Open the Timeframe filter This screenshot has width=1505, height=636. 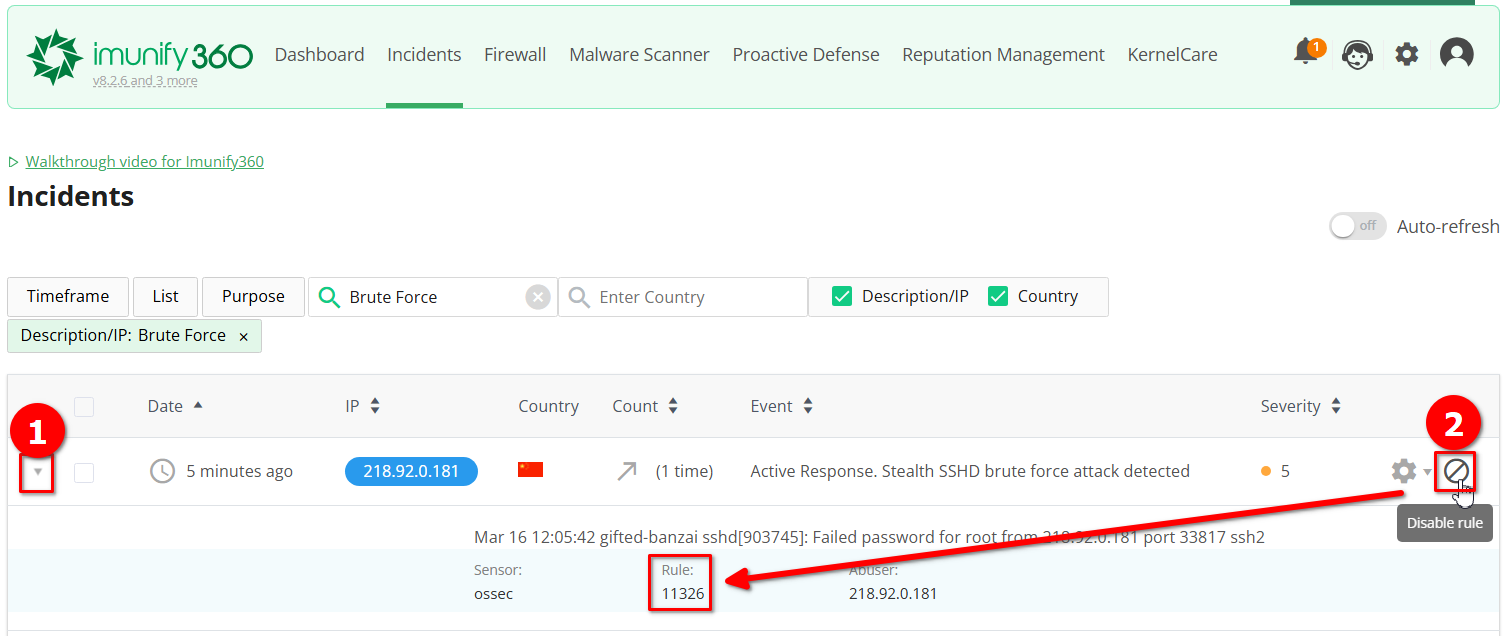(68, 297)
